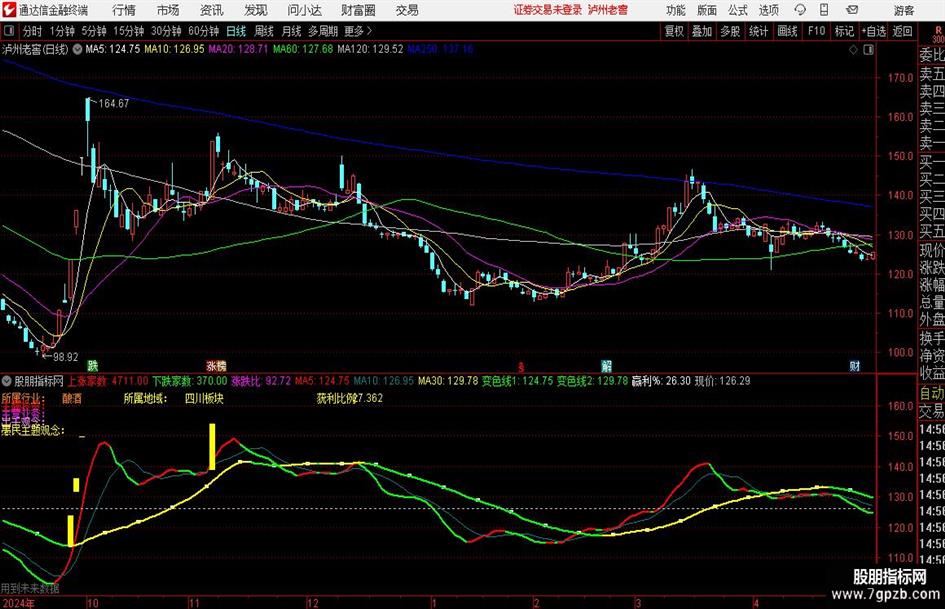
Task: Open the mail envelope icon
Action: click(x=852, y=10)
